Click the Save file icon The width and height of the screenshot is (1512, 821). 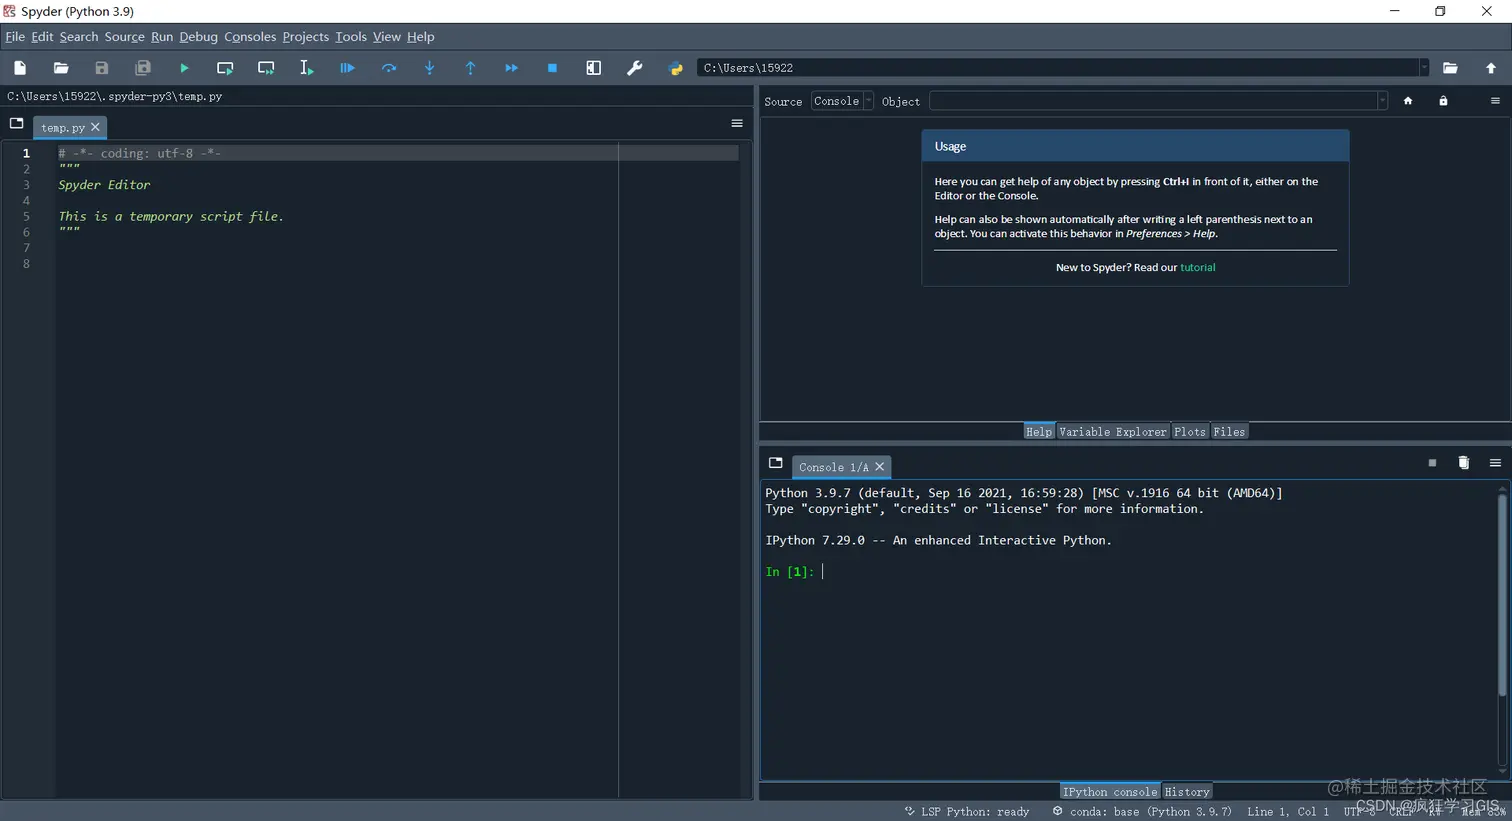[102, 68]
